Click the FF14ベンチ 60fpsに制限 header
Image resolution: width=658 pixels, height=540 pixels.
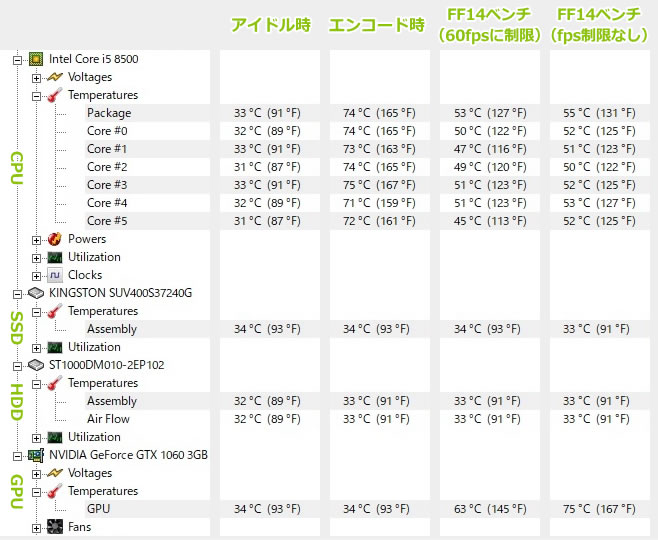click(x=489, y=25)
